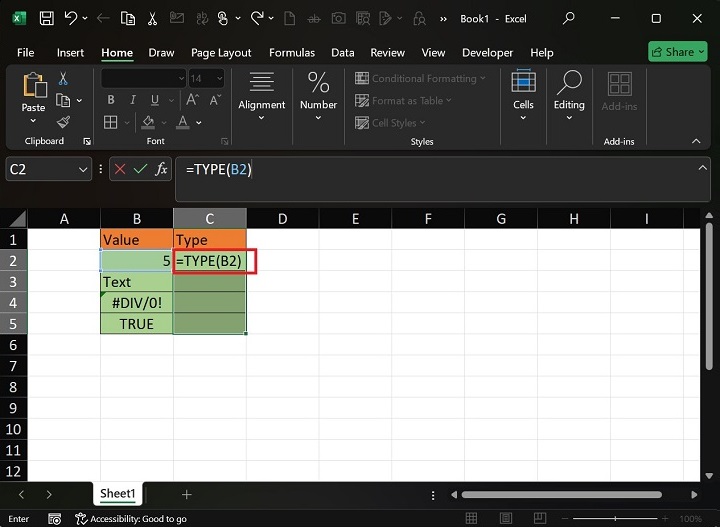The image size is (720, 527).
Task: Switch to the Draw tab
Action: click(161, 52)
